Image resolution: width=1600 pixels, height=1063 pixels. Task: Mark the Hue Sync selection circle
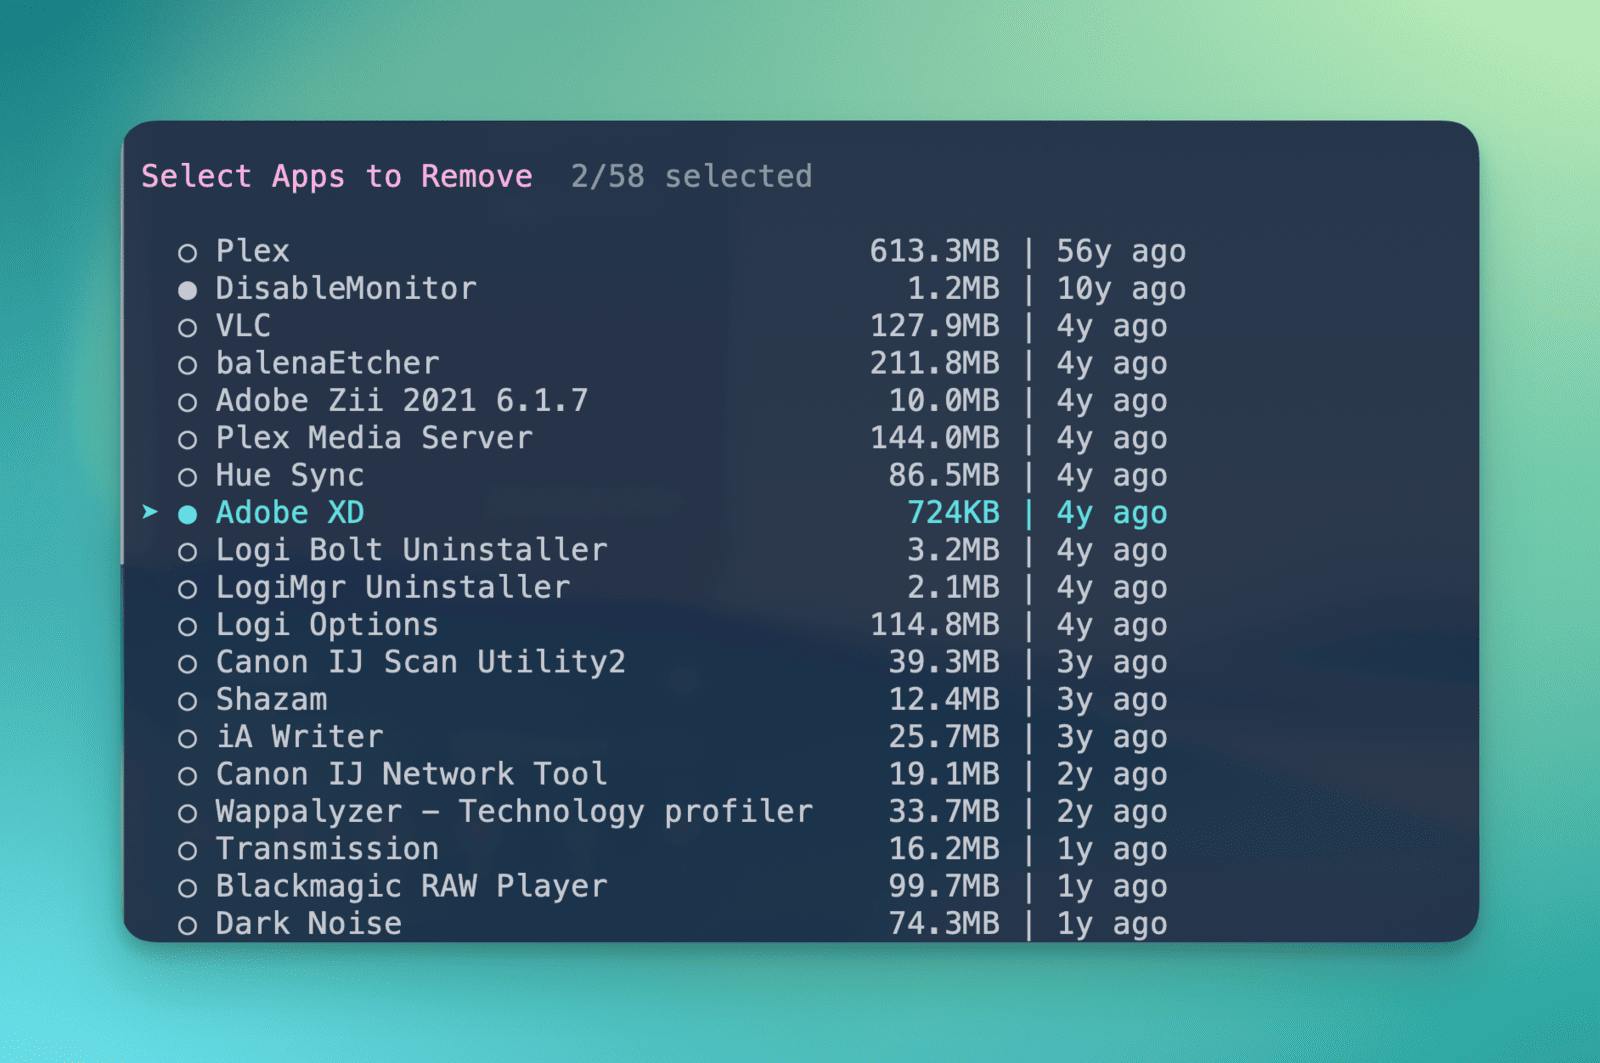click(x=187, y=477)
